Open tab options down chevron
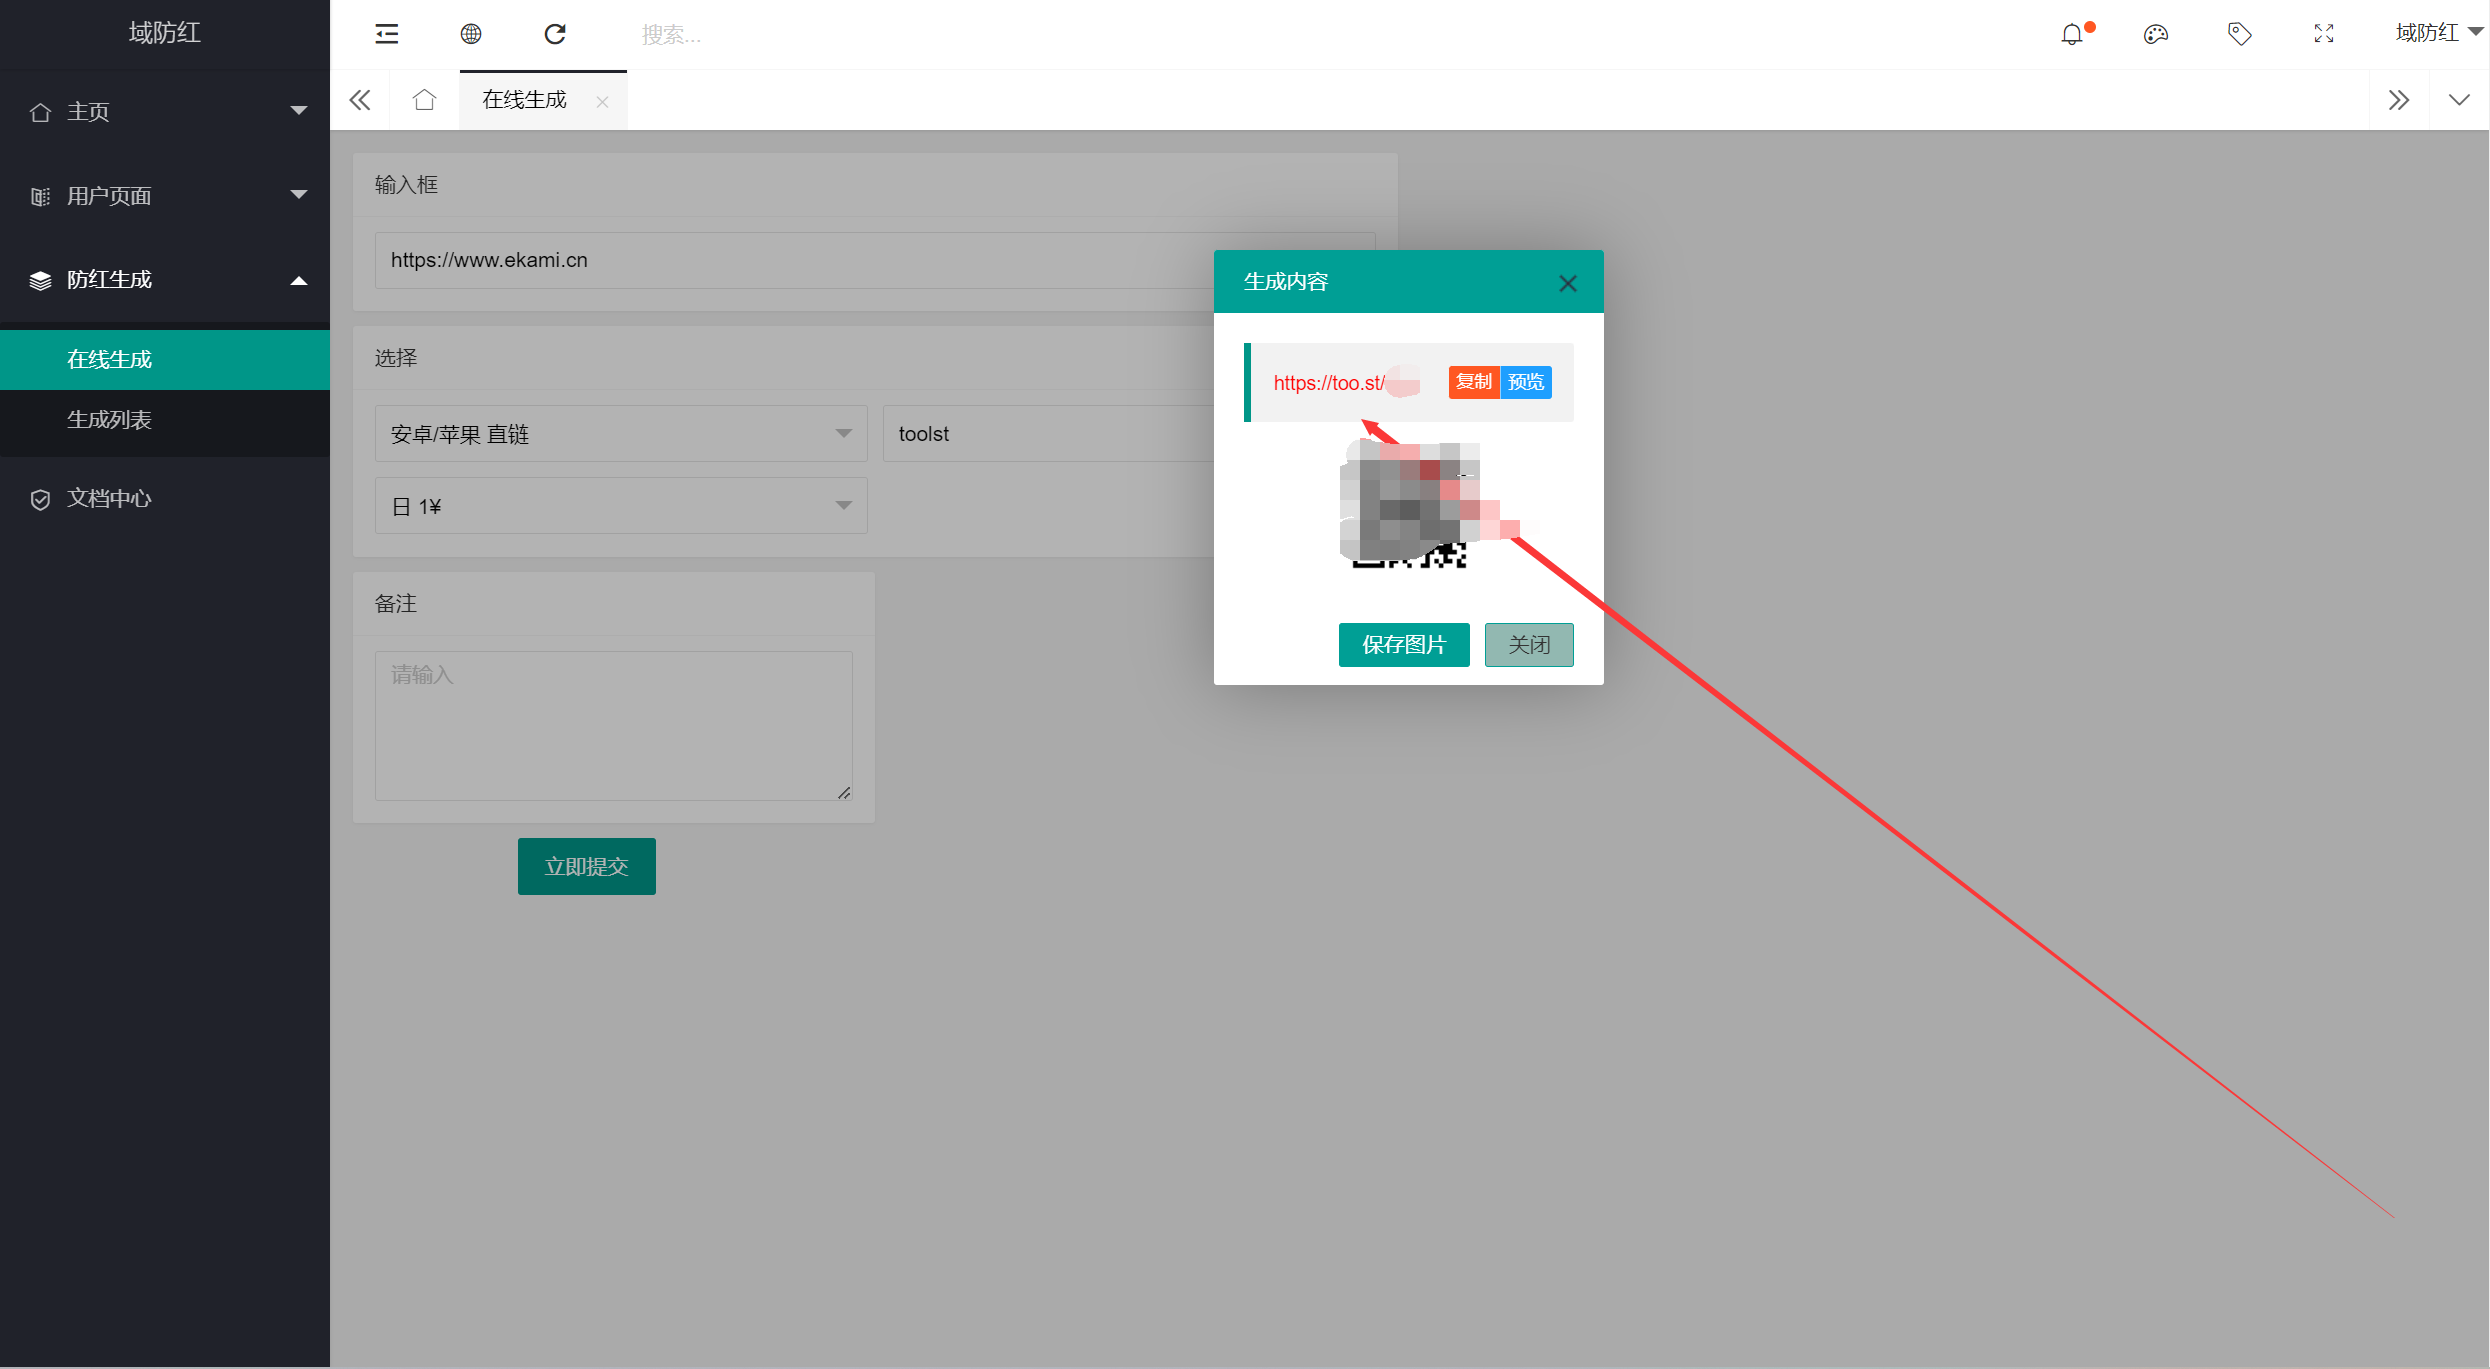 [x=2459, y=100]
